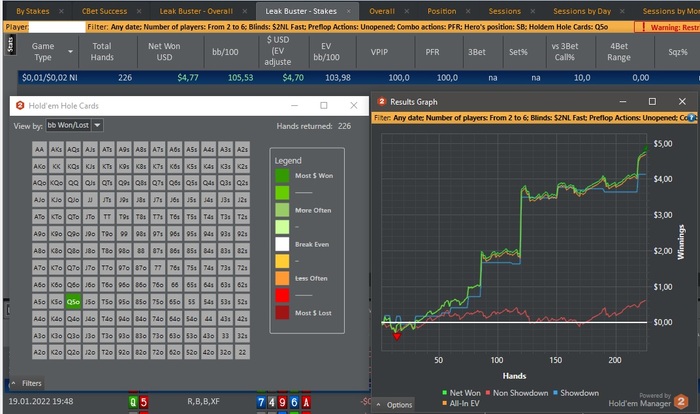Image resolution: width=700 pixels, height=414 pixels.
Task: Select the QQ hole card cell
Action: coord(73,183)
